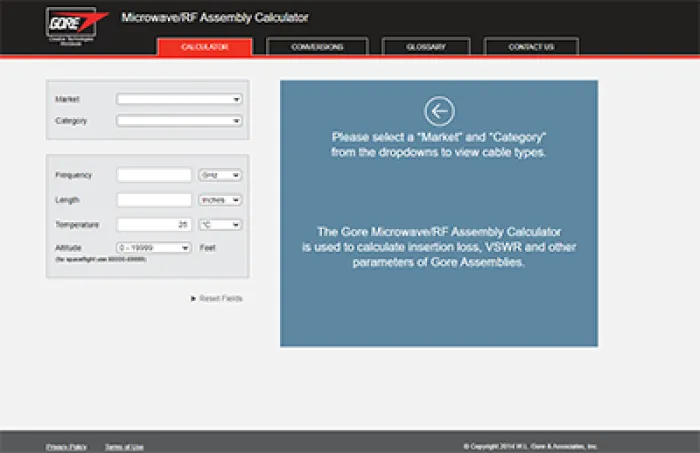Viewport: 700px width, 453px height.
Task: Open the Privacy Policy link
Action: tap(67, 447)
